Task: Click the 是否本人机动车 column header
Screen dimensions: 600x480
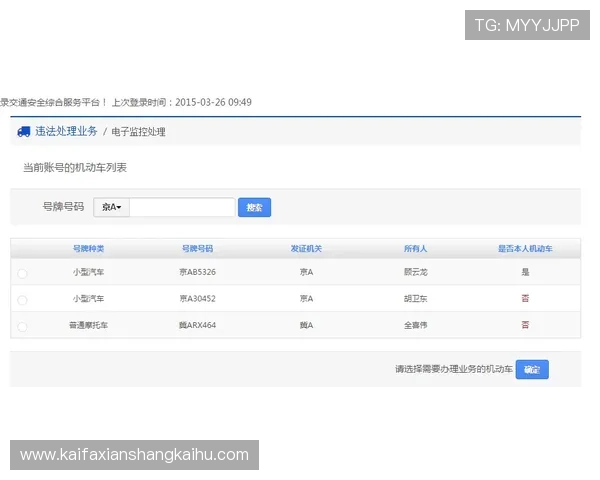Action: 525,248
